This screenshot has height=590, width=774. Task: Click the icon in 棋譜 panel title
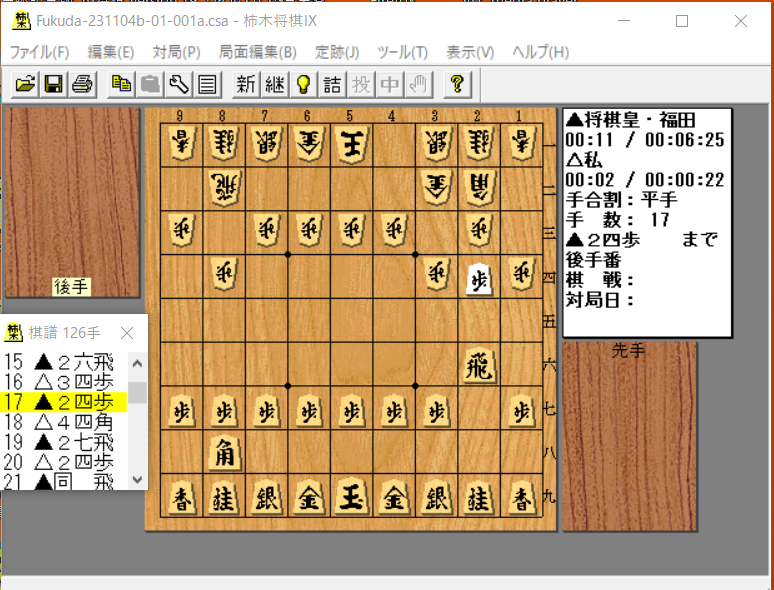(13, 333)
